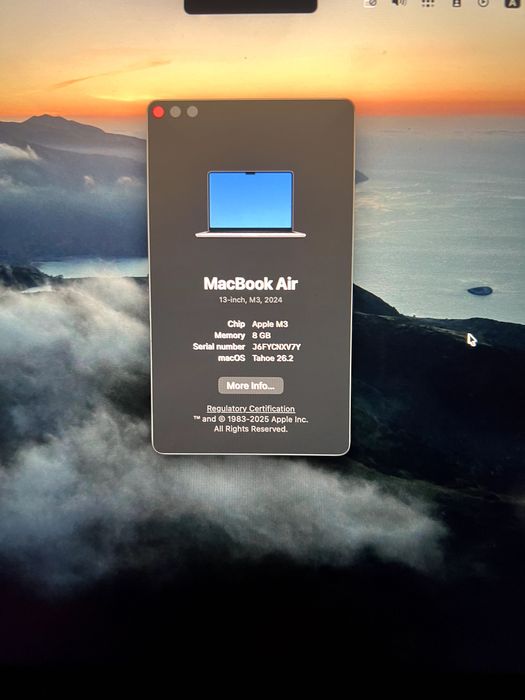This screenshot has width=525, height=700.
Task: Click the "macOS" label
Action: tap(231, 358)
